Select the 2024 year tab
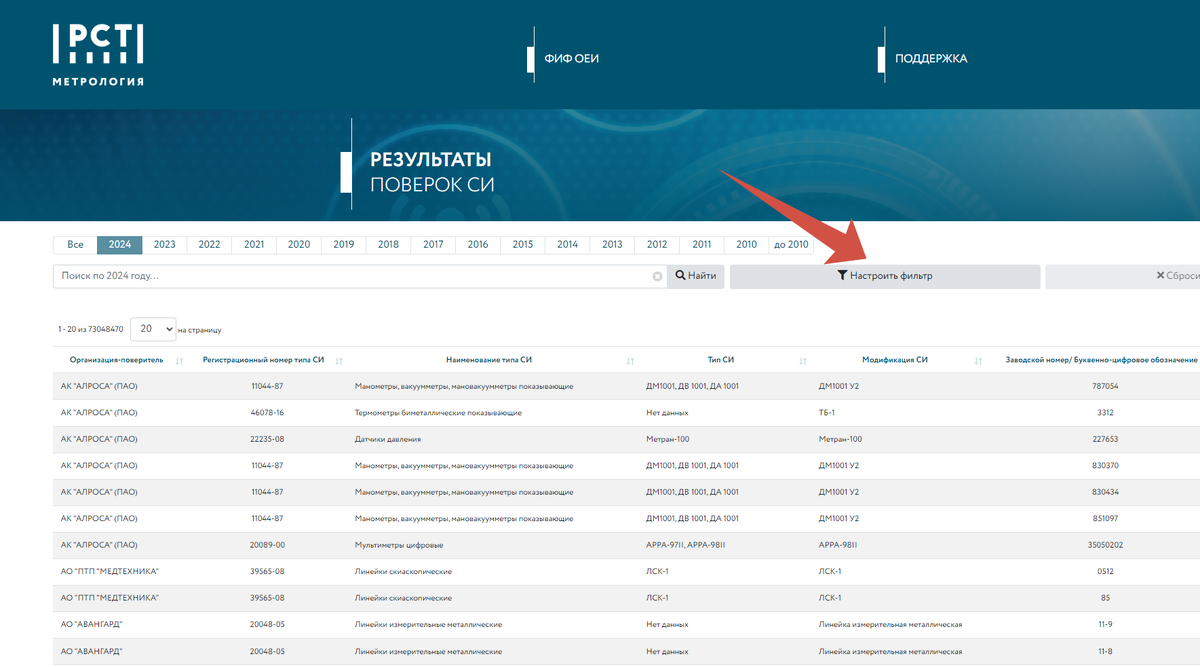This screenshot has height=667, width=1200. [120, 245]
